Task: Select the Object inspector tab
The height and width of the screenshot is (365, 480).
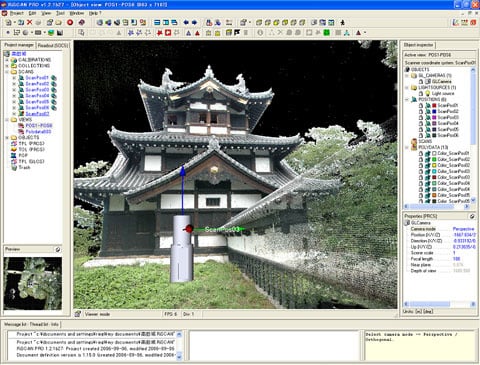Action: pos(418,45)
